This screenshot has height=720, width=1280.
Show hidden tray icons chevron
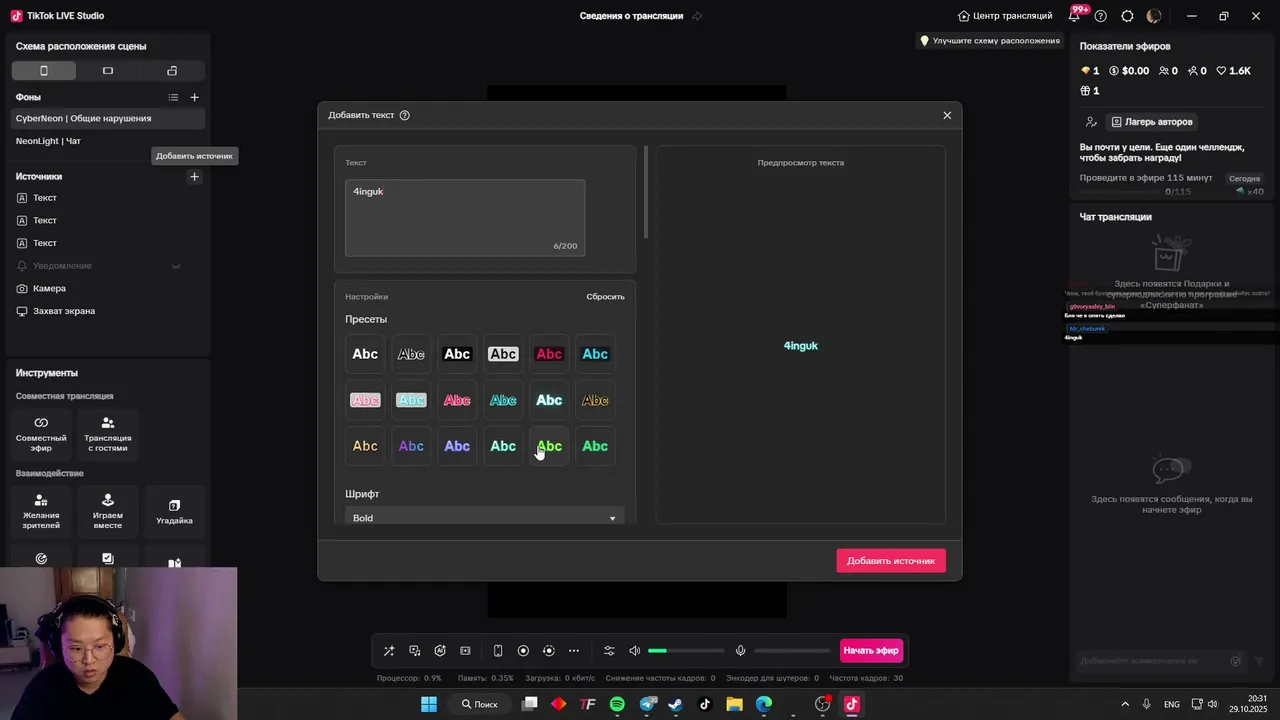(1125, 704)
